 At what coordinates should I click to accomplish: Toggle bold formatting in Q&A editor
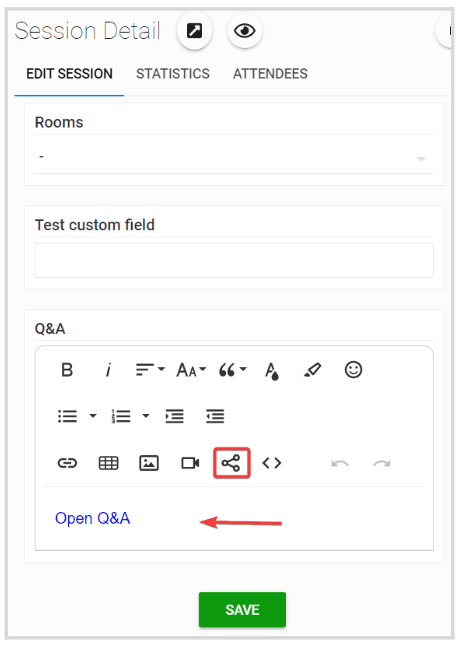67,370
